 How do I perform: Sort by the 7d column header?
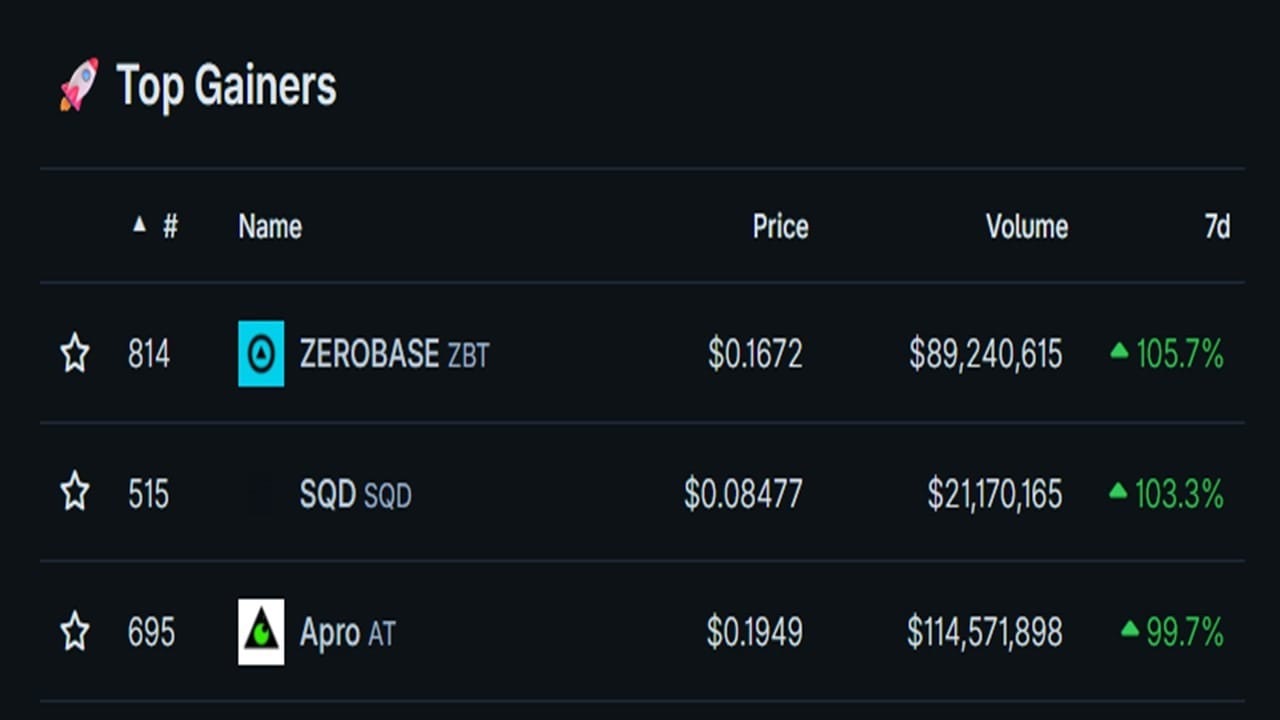[1216, 227]
